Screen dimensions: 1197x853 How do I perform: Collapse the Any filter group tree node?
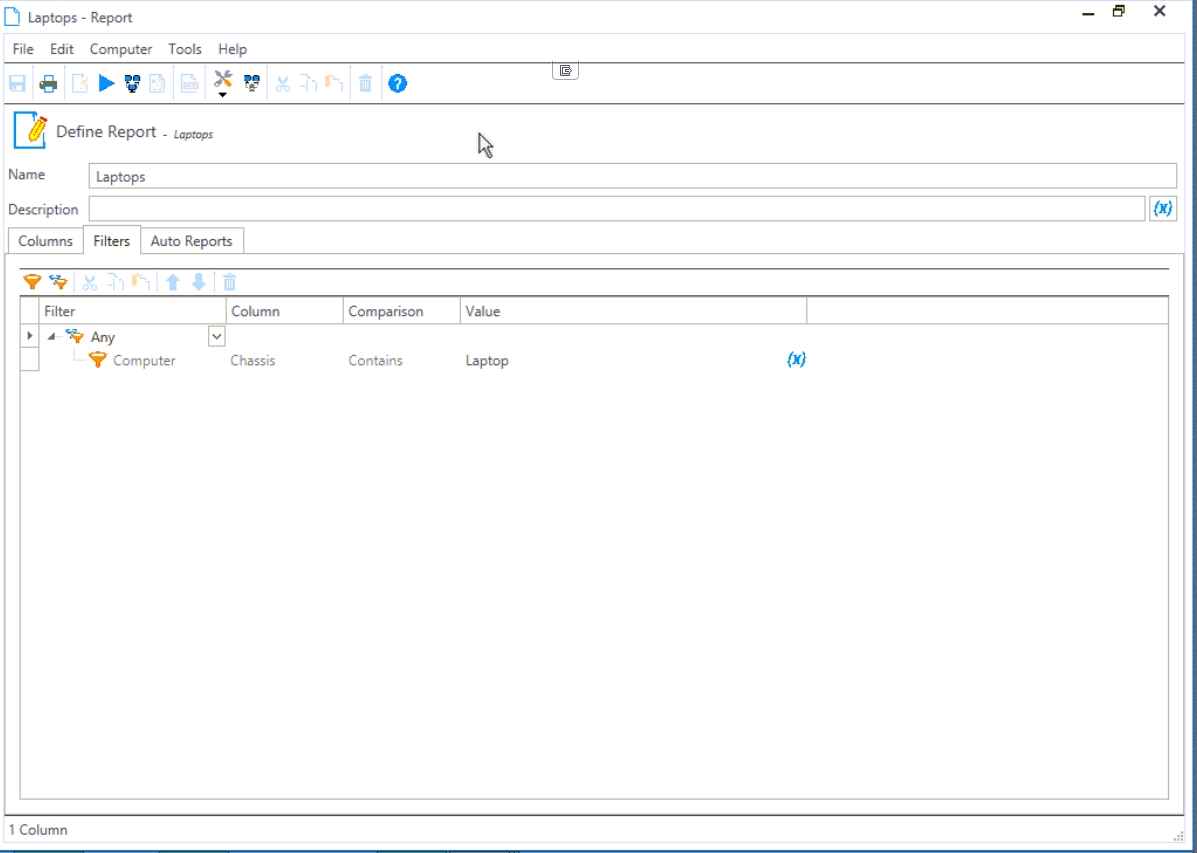pos(52,337)
